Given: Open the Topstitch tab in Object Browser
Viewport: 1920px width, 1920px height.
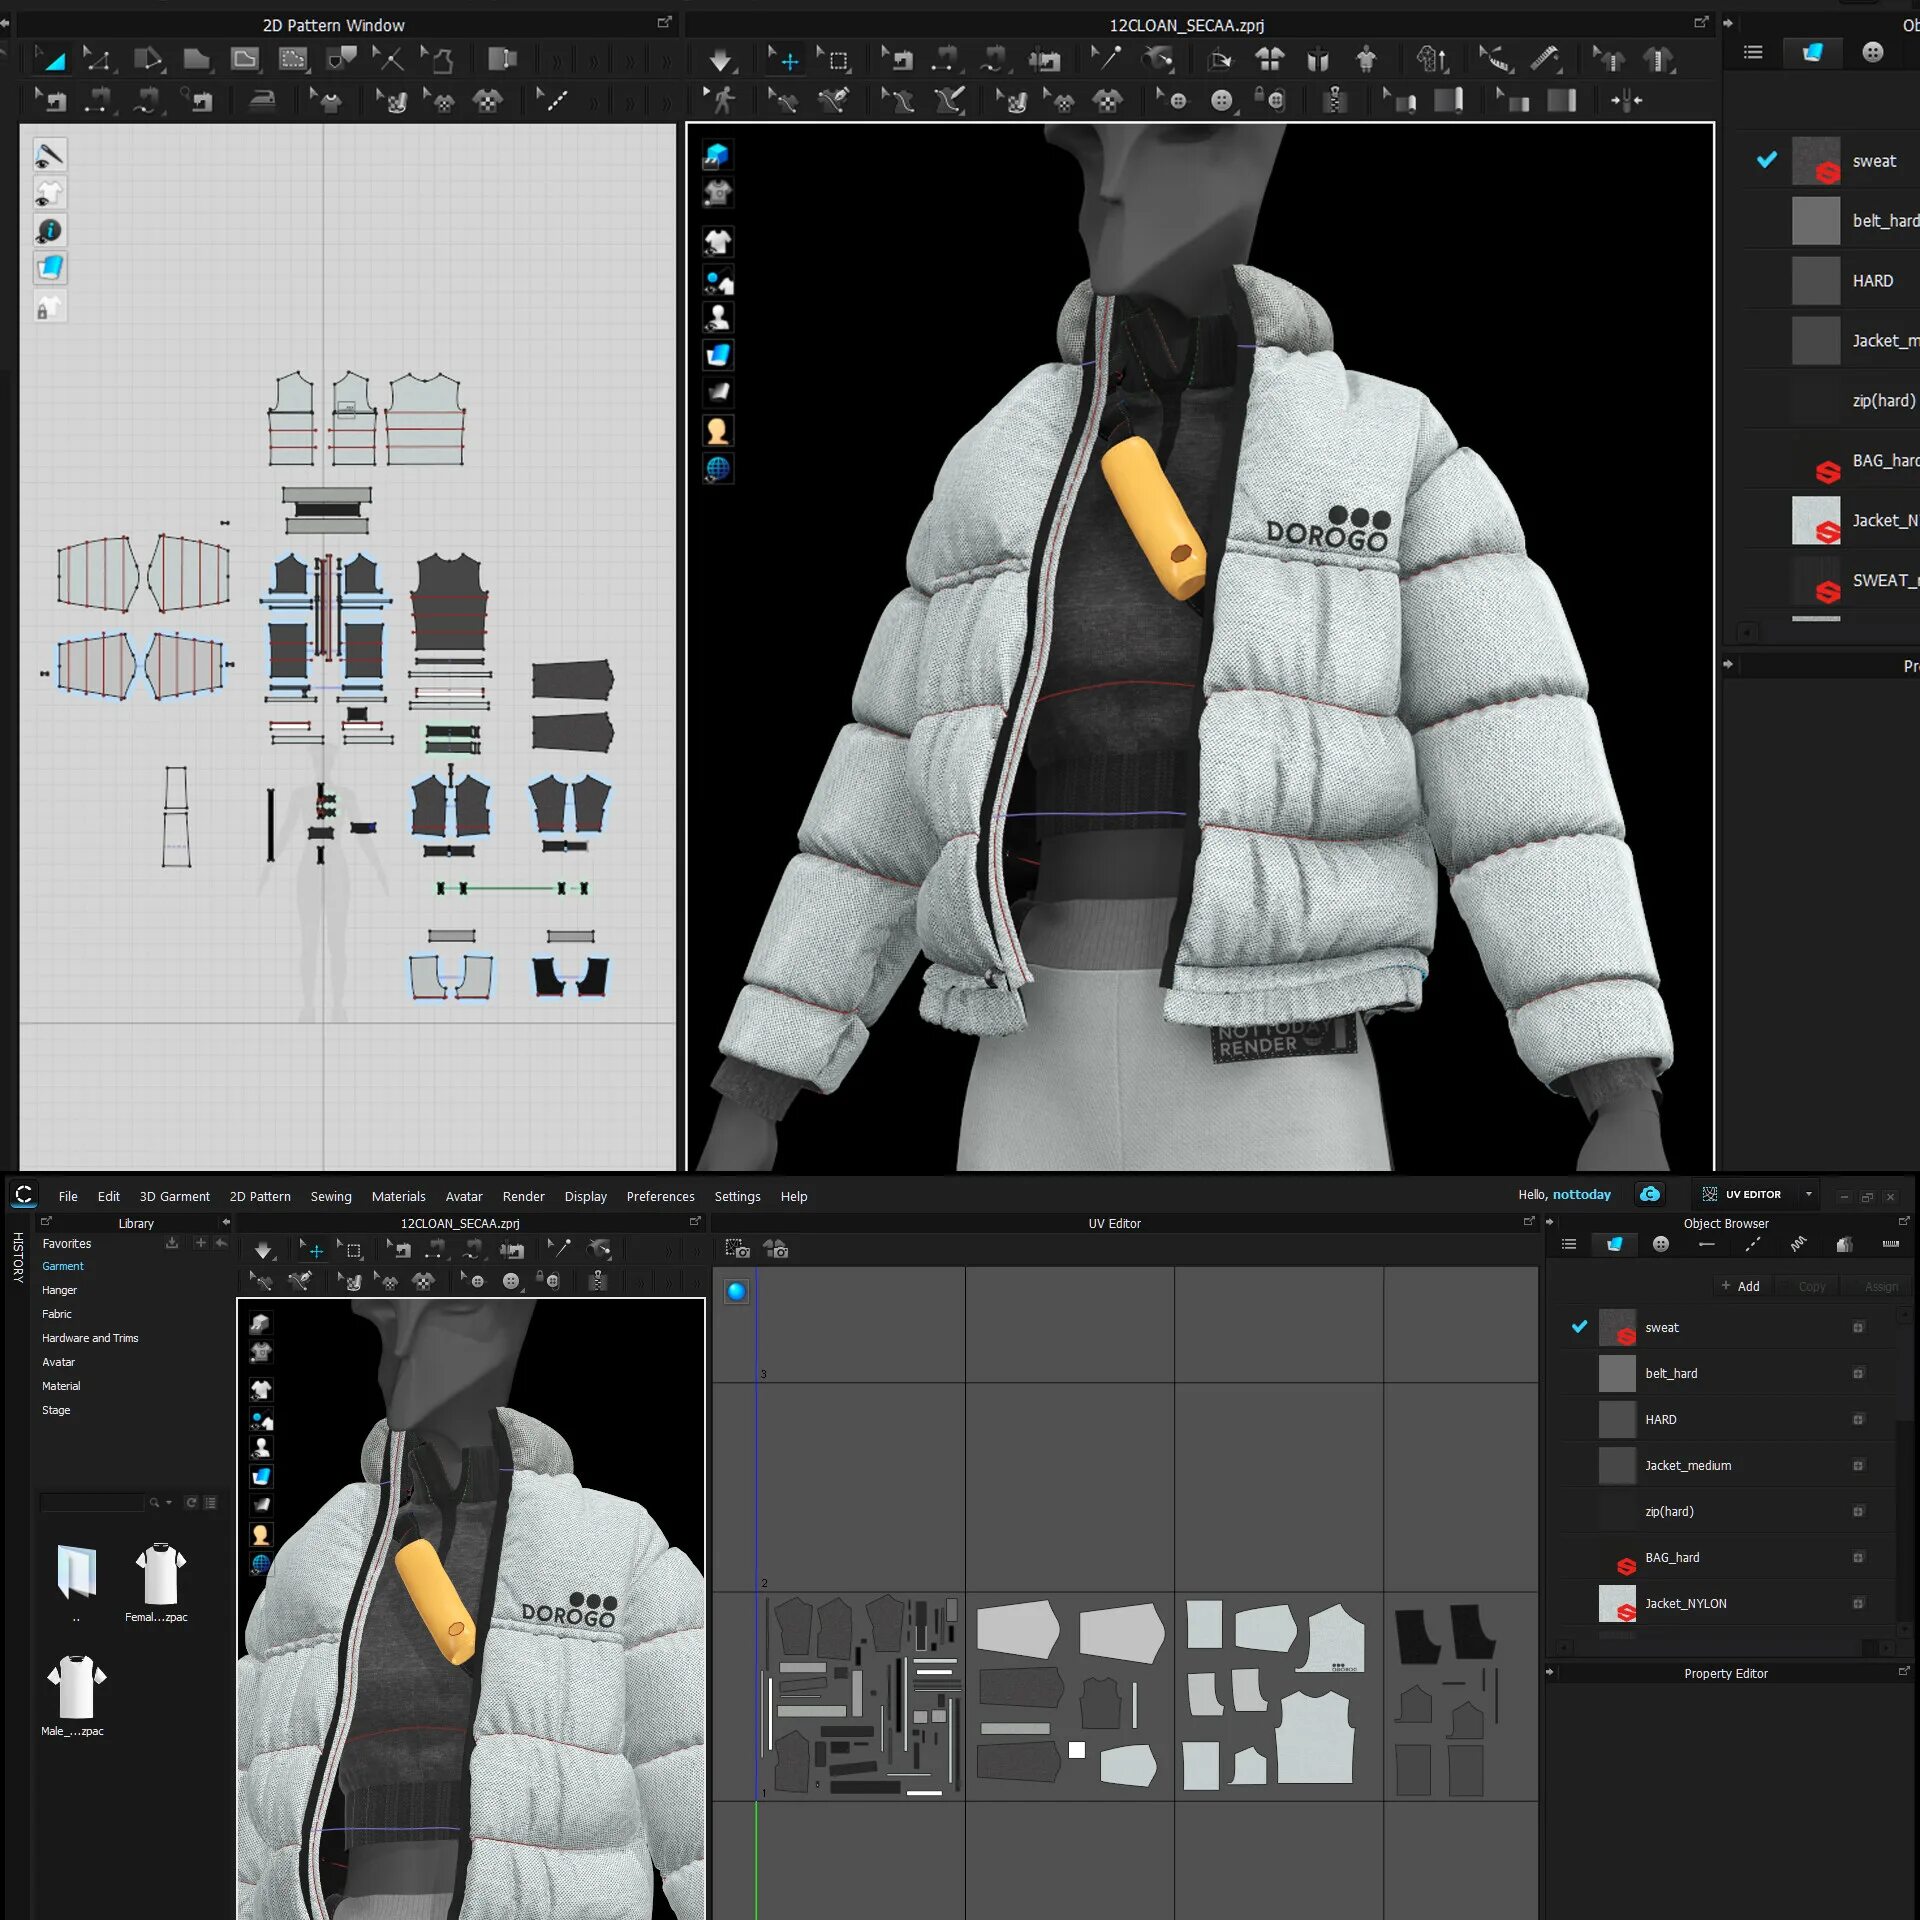Looking at the screenshot, I should coord(1752,1244).
